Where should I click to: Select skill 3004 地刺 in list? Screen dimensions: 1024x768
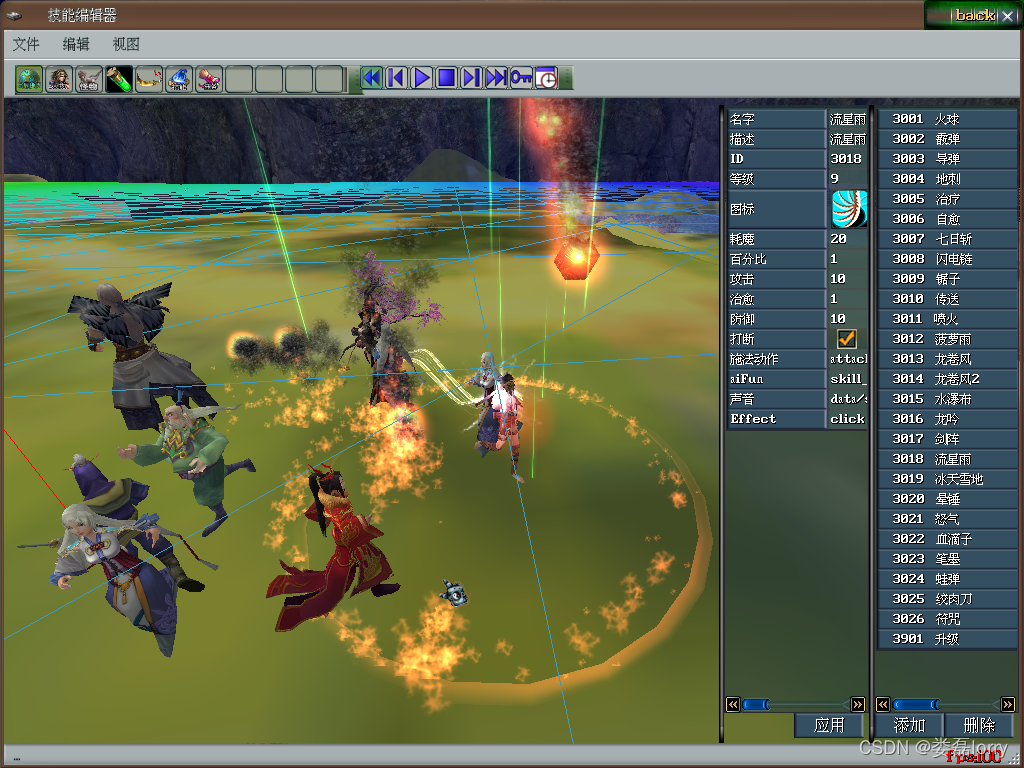[948, 179]
